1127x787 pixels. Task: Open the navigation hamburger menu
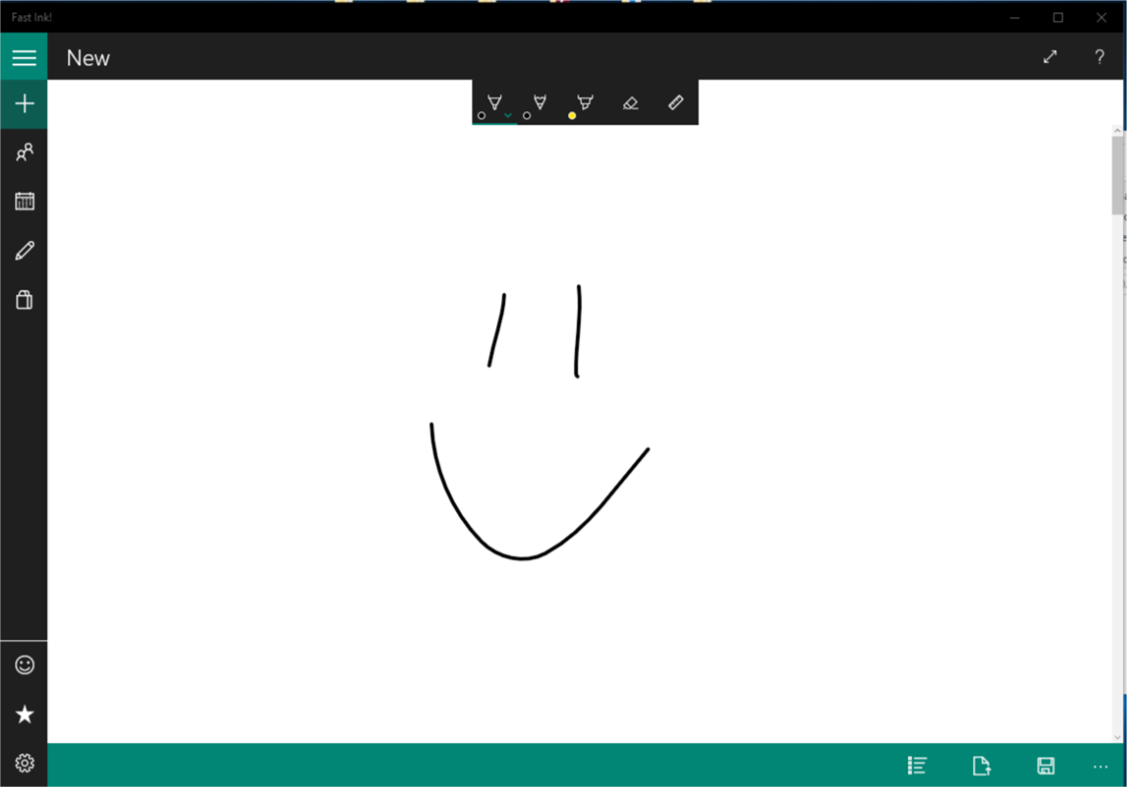(x=24, y=56)
